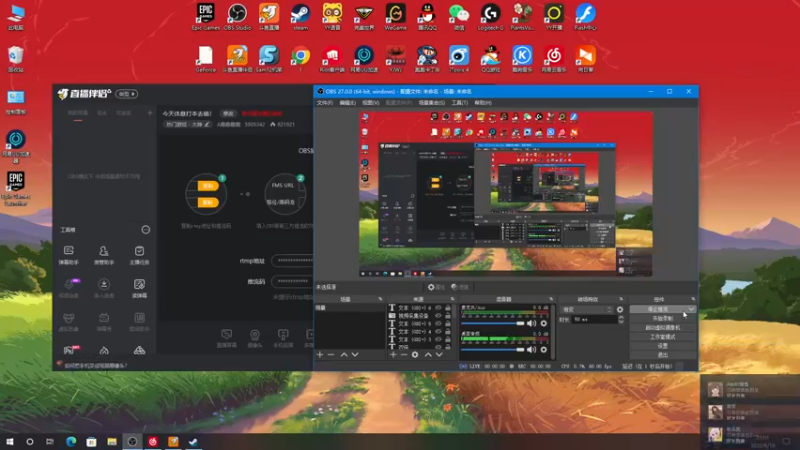Image resolution: width=800 pixels, height=450 pixels.
Task: Increase transition duration with stepper arrow
Action: coord(621,317)
